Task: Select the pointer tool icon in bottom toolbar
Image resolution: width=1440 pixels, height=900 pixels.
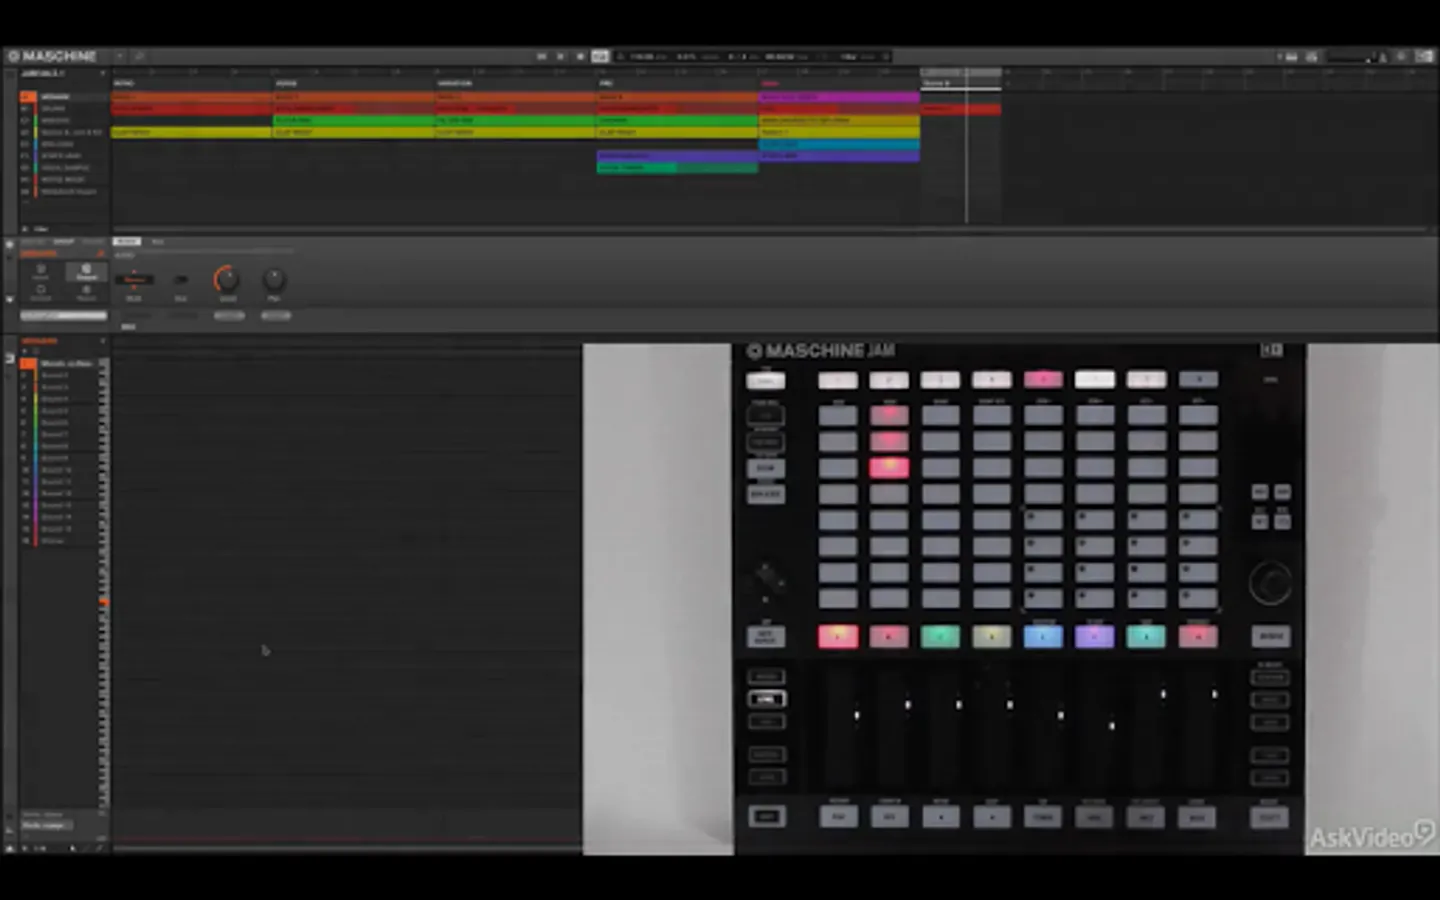Action: tap(72, 848)
